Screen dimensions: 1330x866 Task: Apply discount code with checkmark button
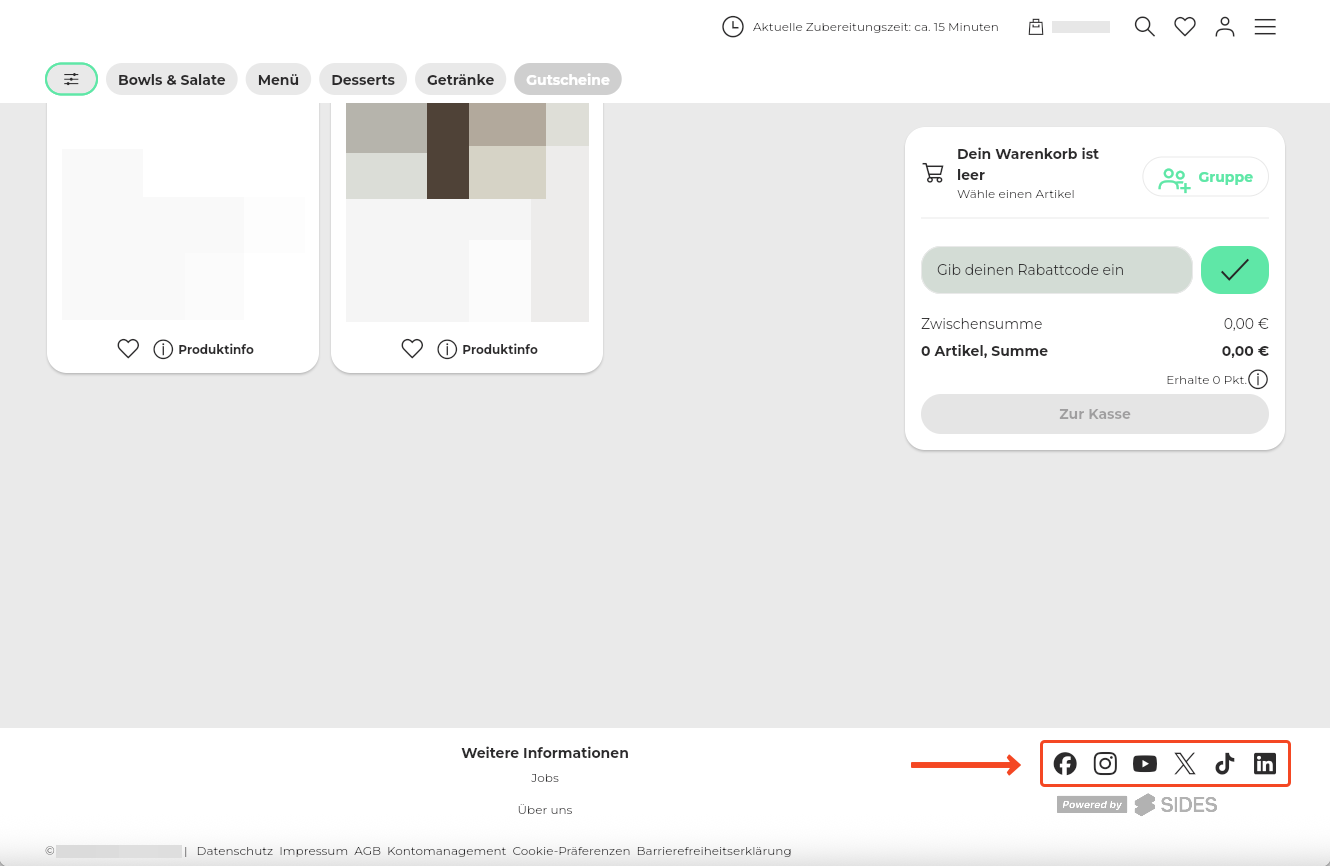point(1235,270)
